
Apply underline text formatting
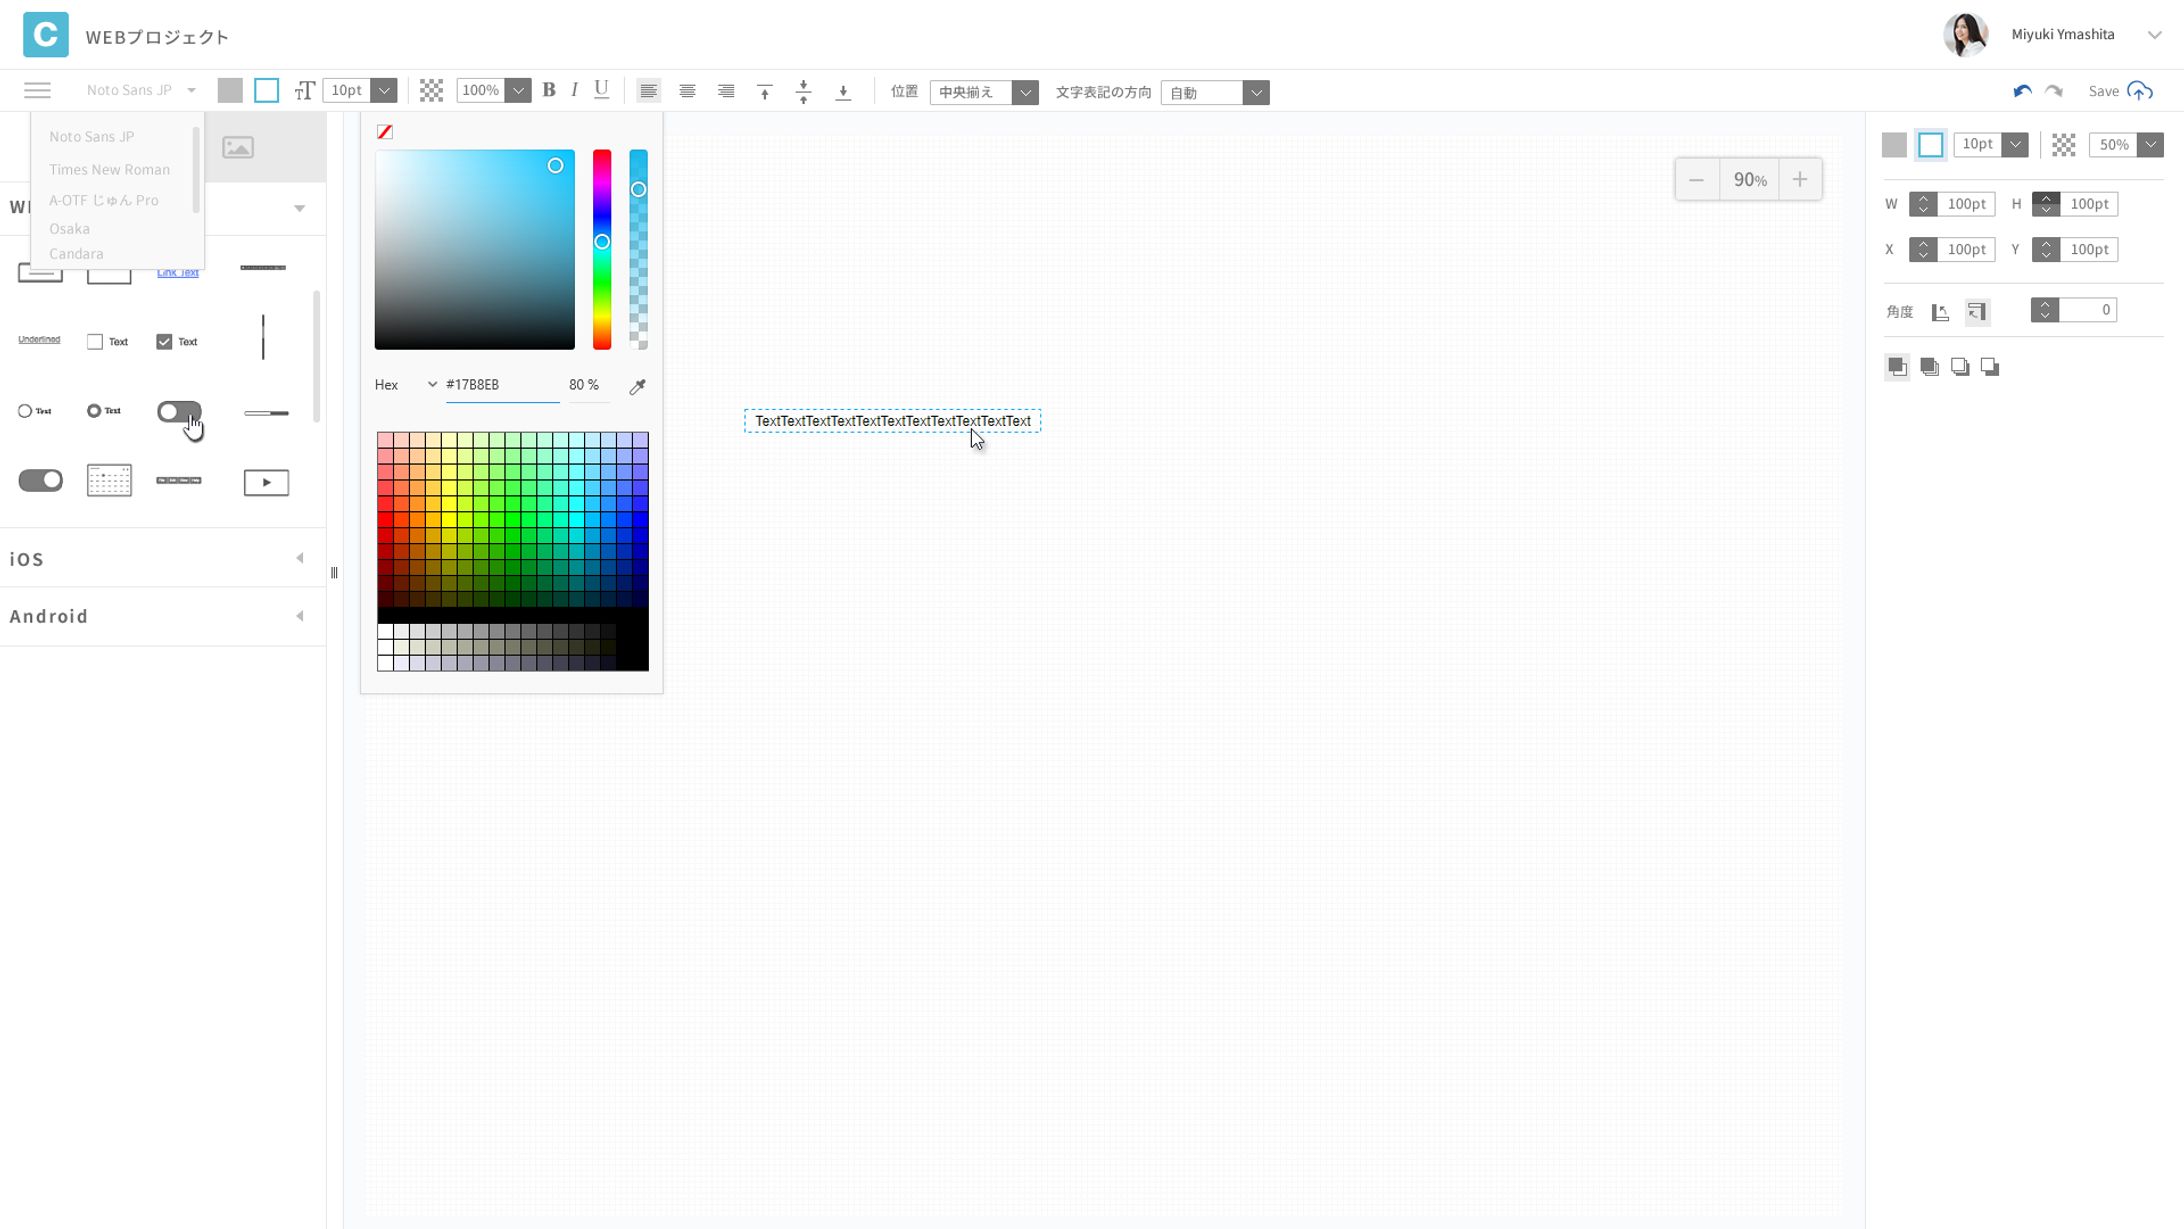point(601,90)
